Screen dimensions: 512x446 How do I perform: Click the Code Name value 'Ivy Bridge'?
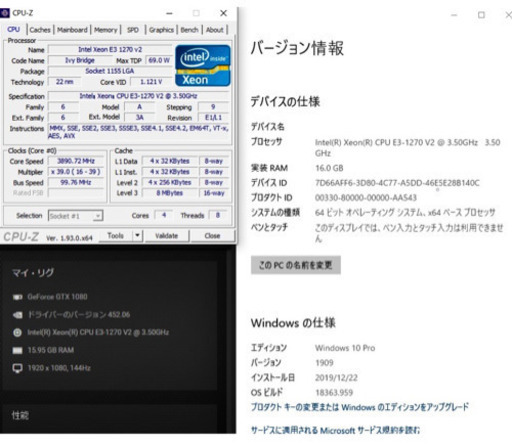point(80,61)
